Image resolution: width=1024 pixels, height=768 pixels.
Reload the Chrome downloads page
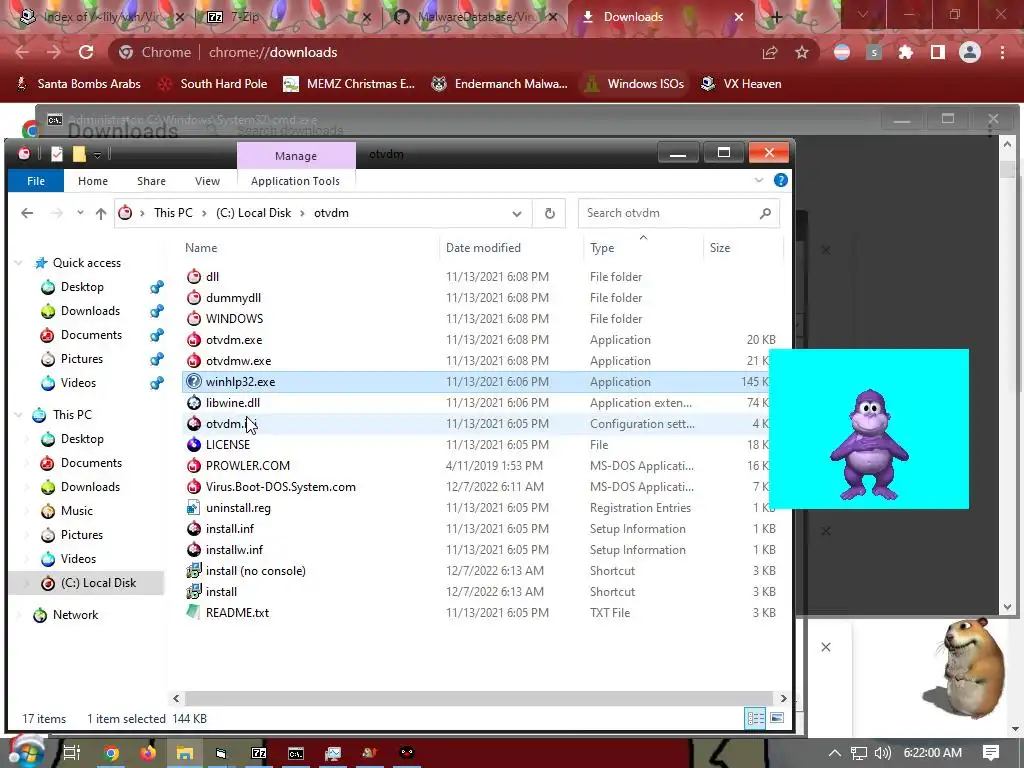86,52
